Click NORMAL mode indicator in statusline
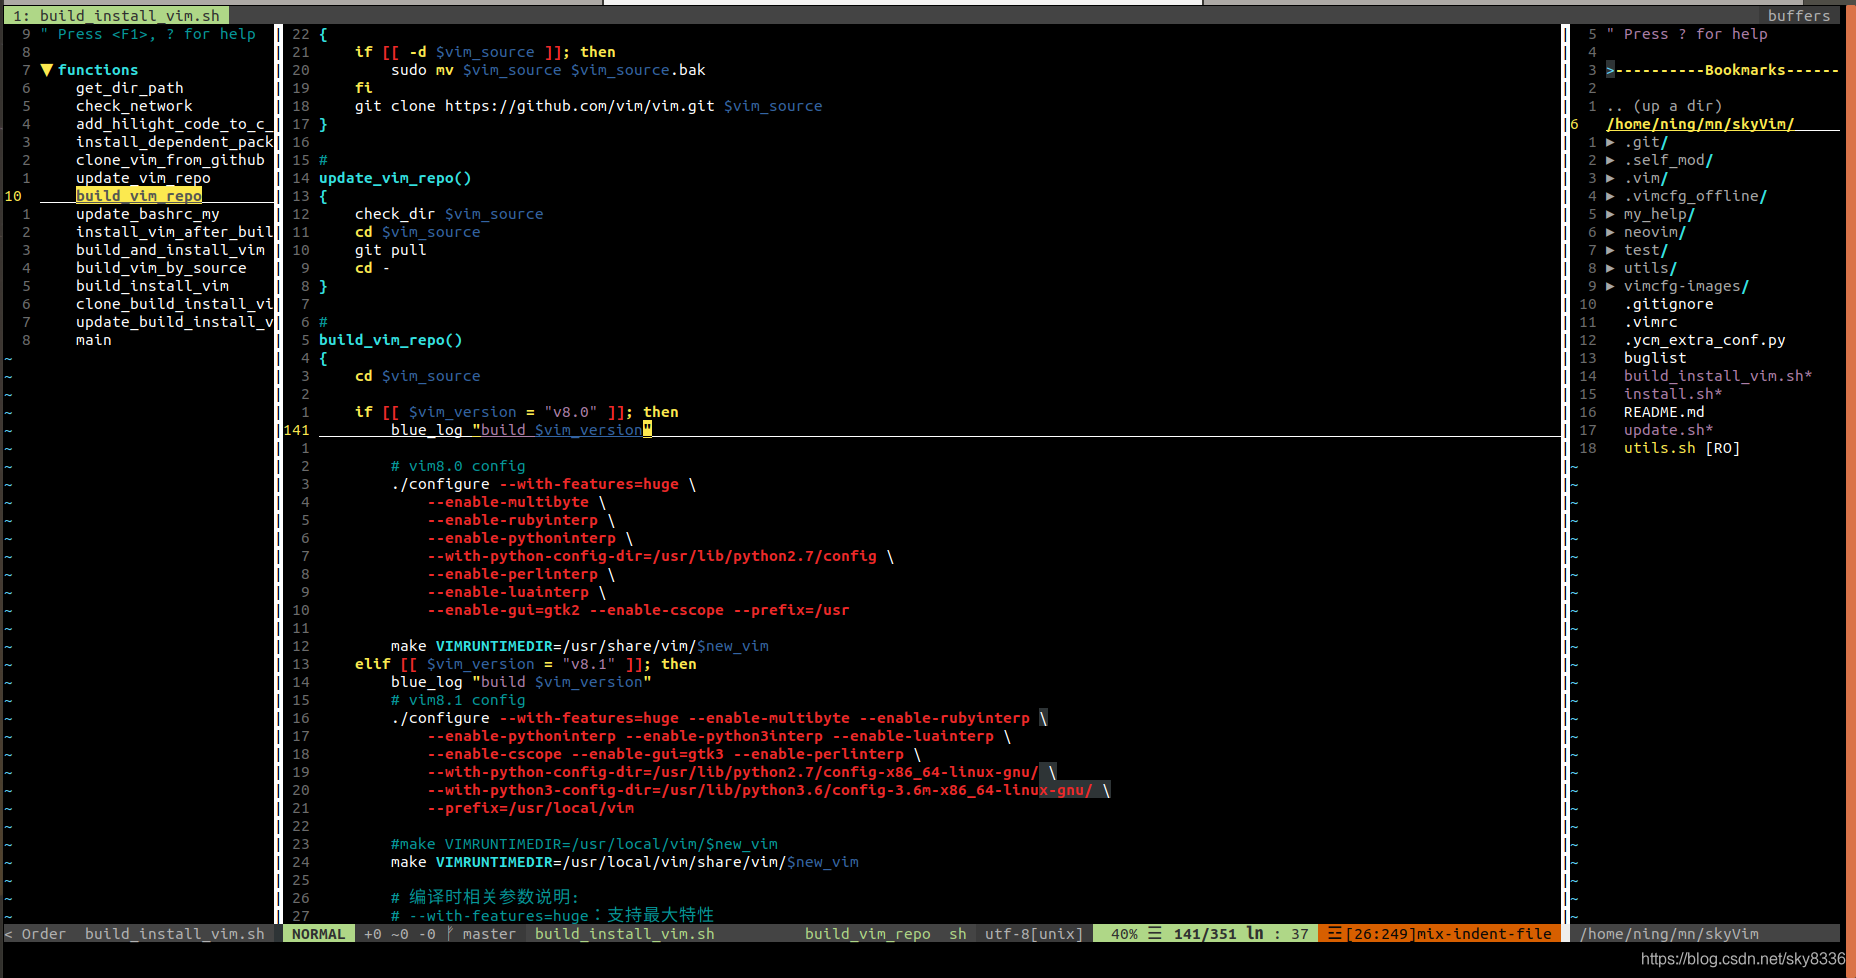1856x978 pixels. [x=318, y=934]
